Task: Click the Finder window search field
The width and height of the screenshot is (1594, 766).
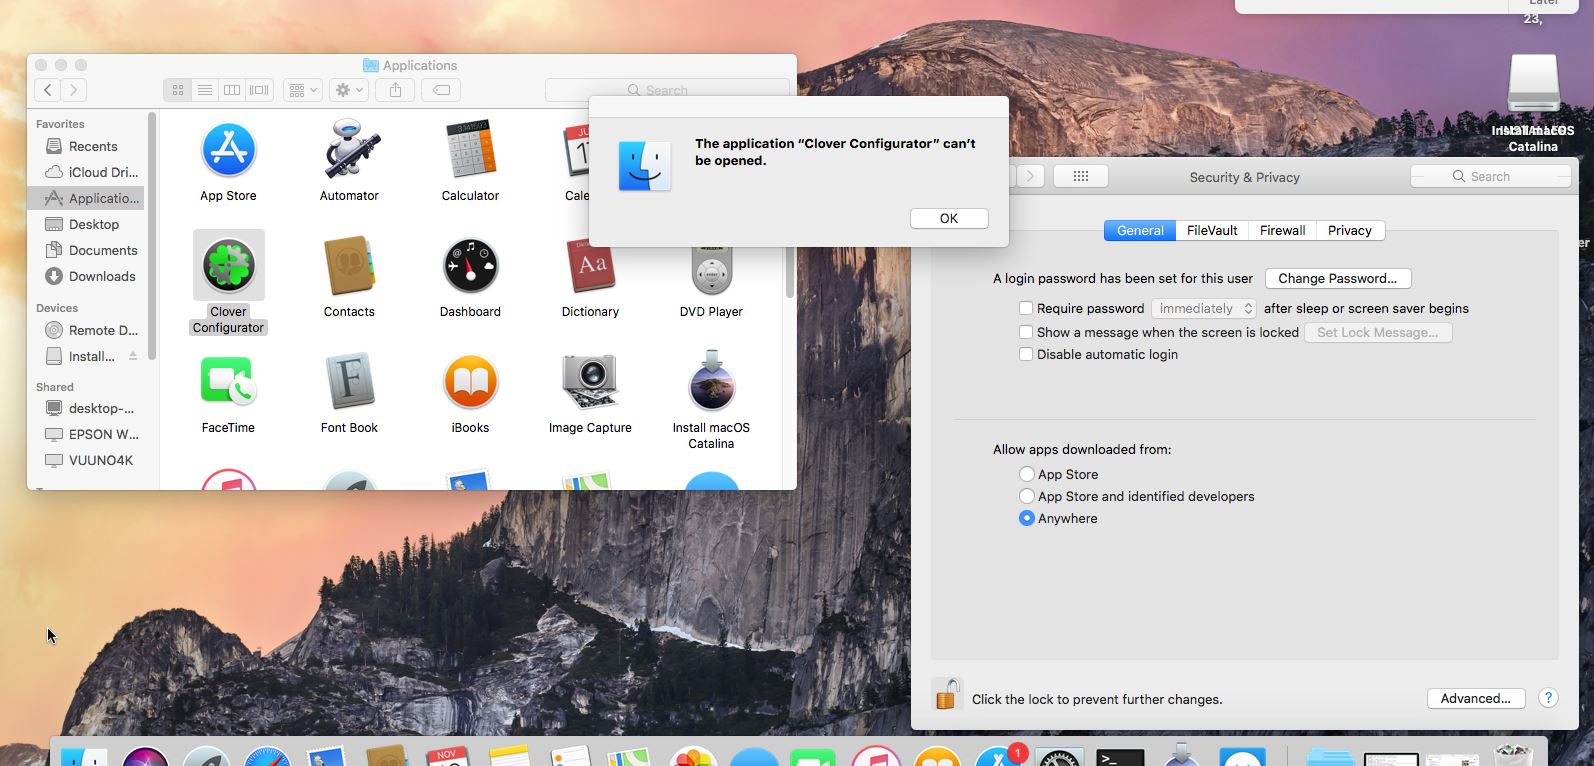Action: (x=667, y=90)
